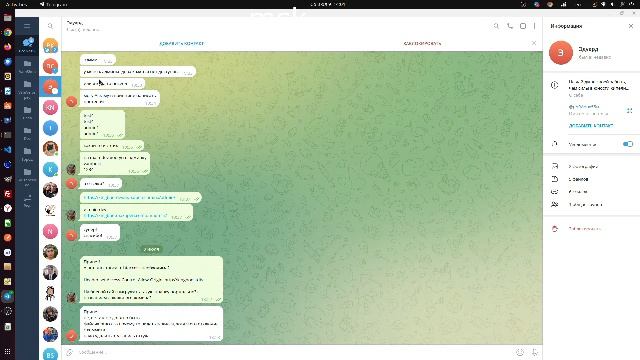Open the chat with pink KN avatar
The height and width of the screenshot is (360, 640).
pyautogui.click(x=50, y=107)
